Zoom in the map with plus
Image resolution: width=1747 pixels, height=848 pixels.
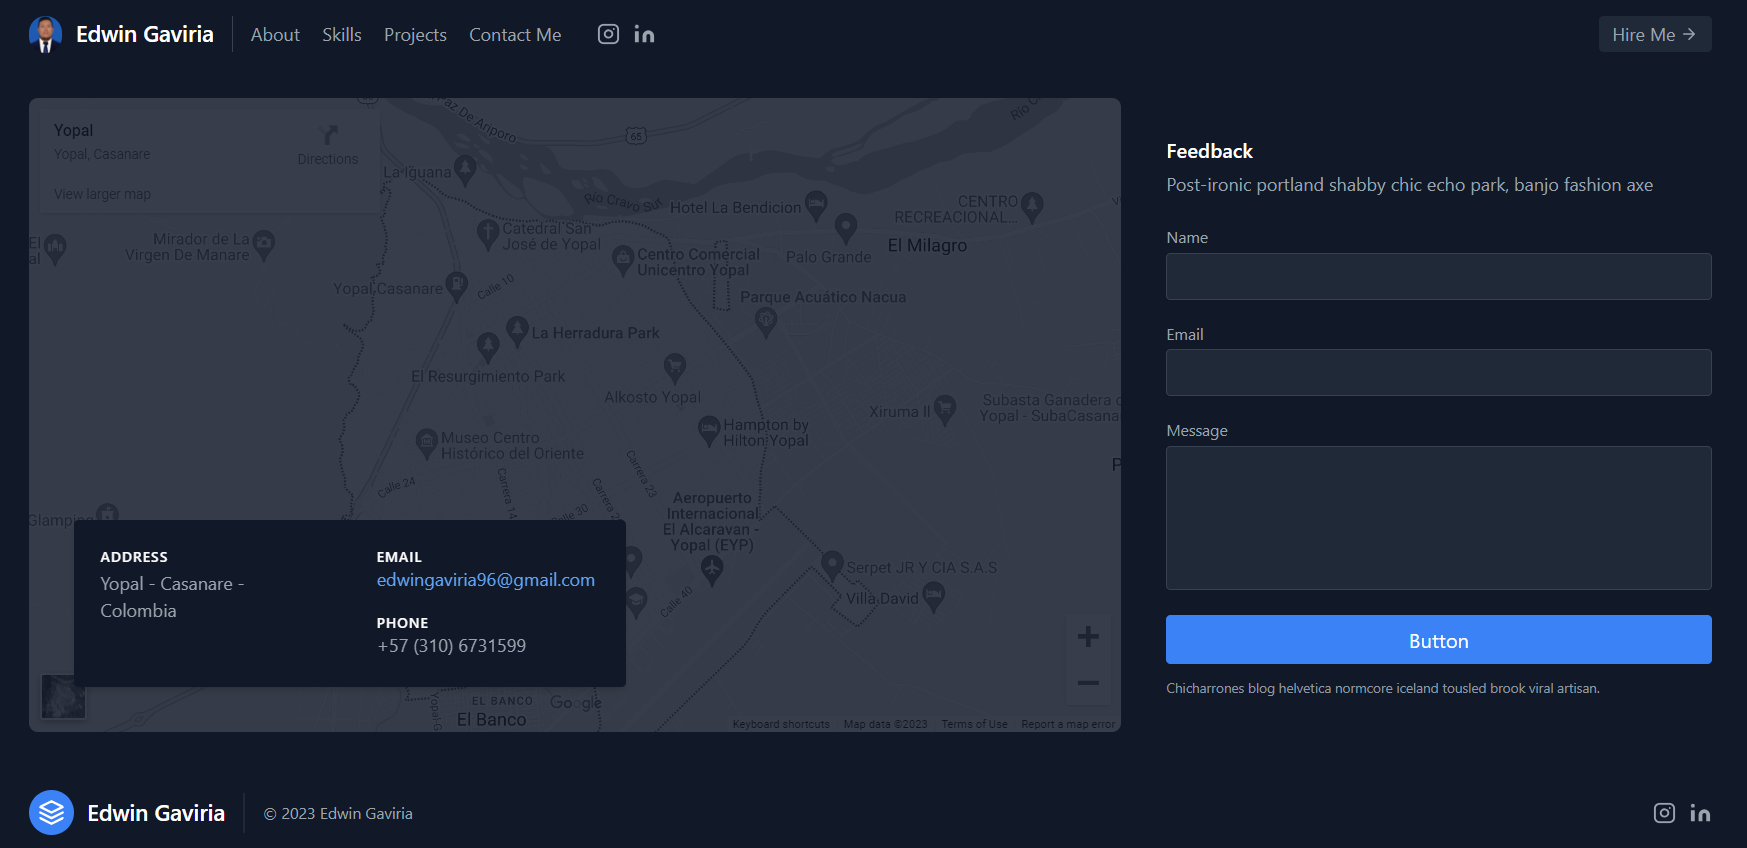[x=1088, y=636]
